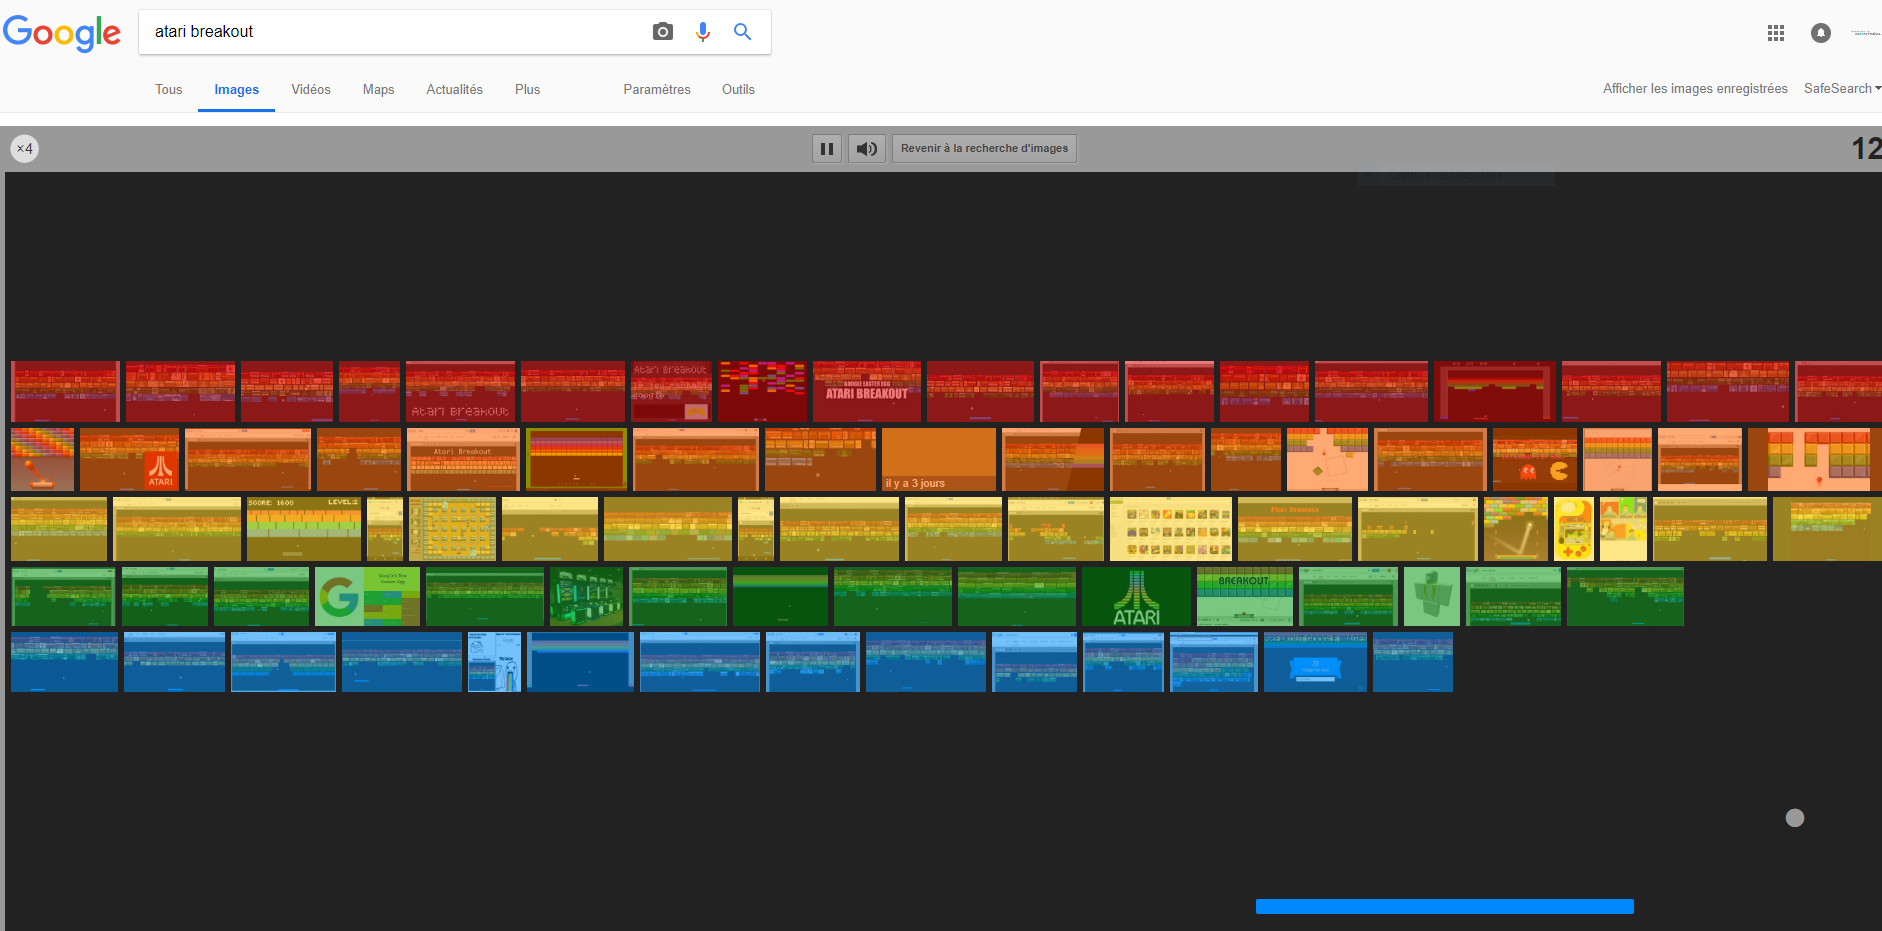Click red brick with ATARI BREAKOUT title
The height and width of the screenshot is (931, 1882).
(x=867, y=391)
